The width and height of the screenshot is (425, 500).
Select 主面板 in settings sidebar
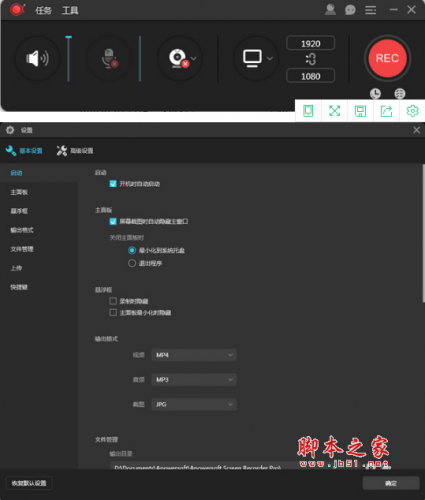[19, 192]
